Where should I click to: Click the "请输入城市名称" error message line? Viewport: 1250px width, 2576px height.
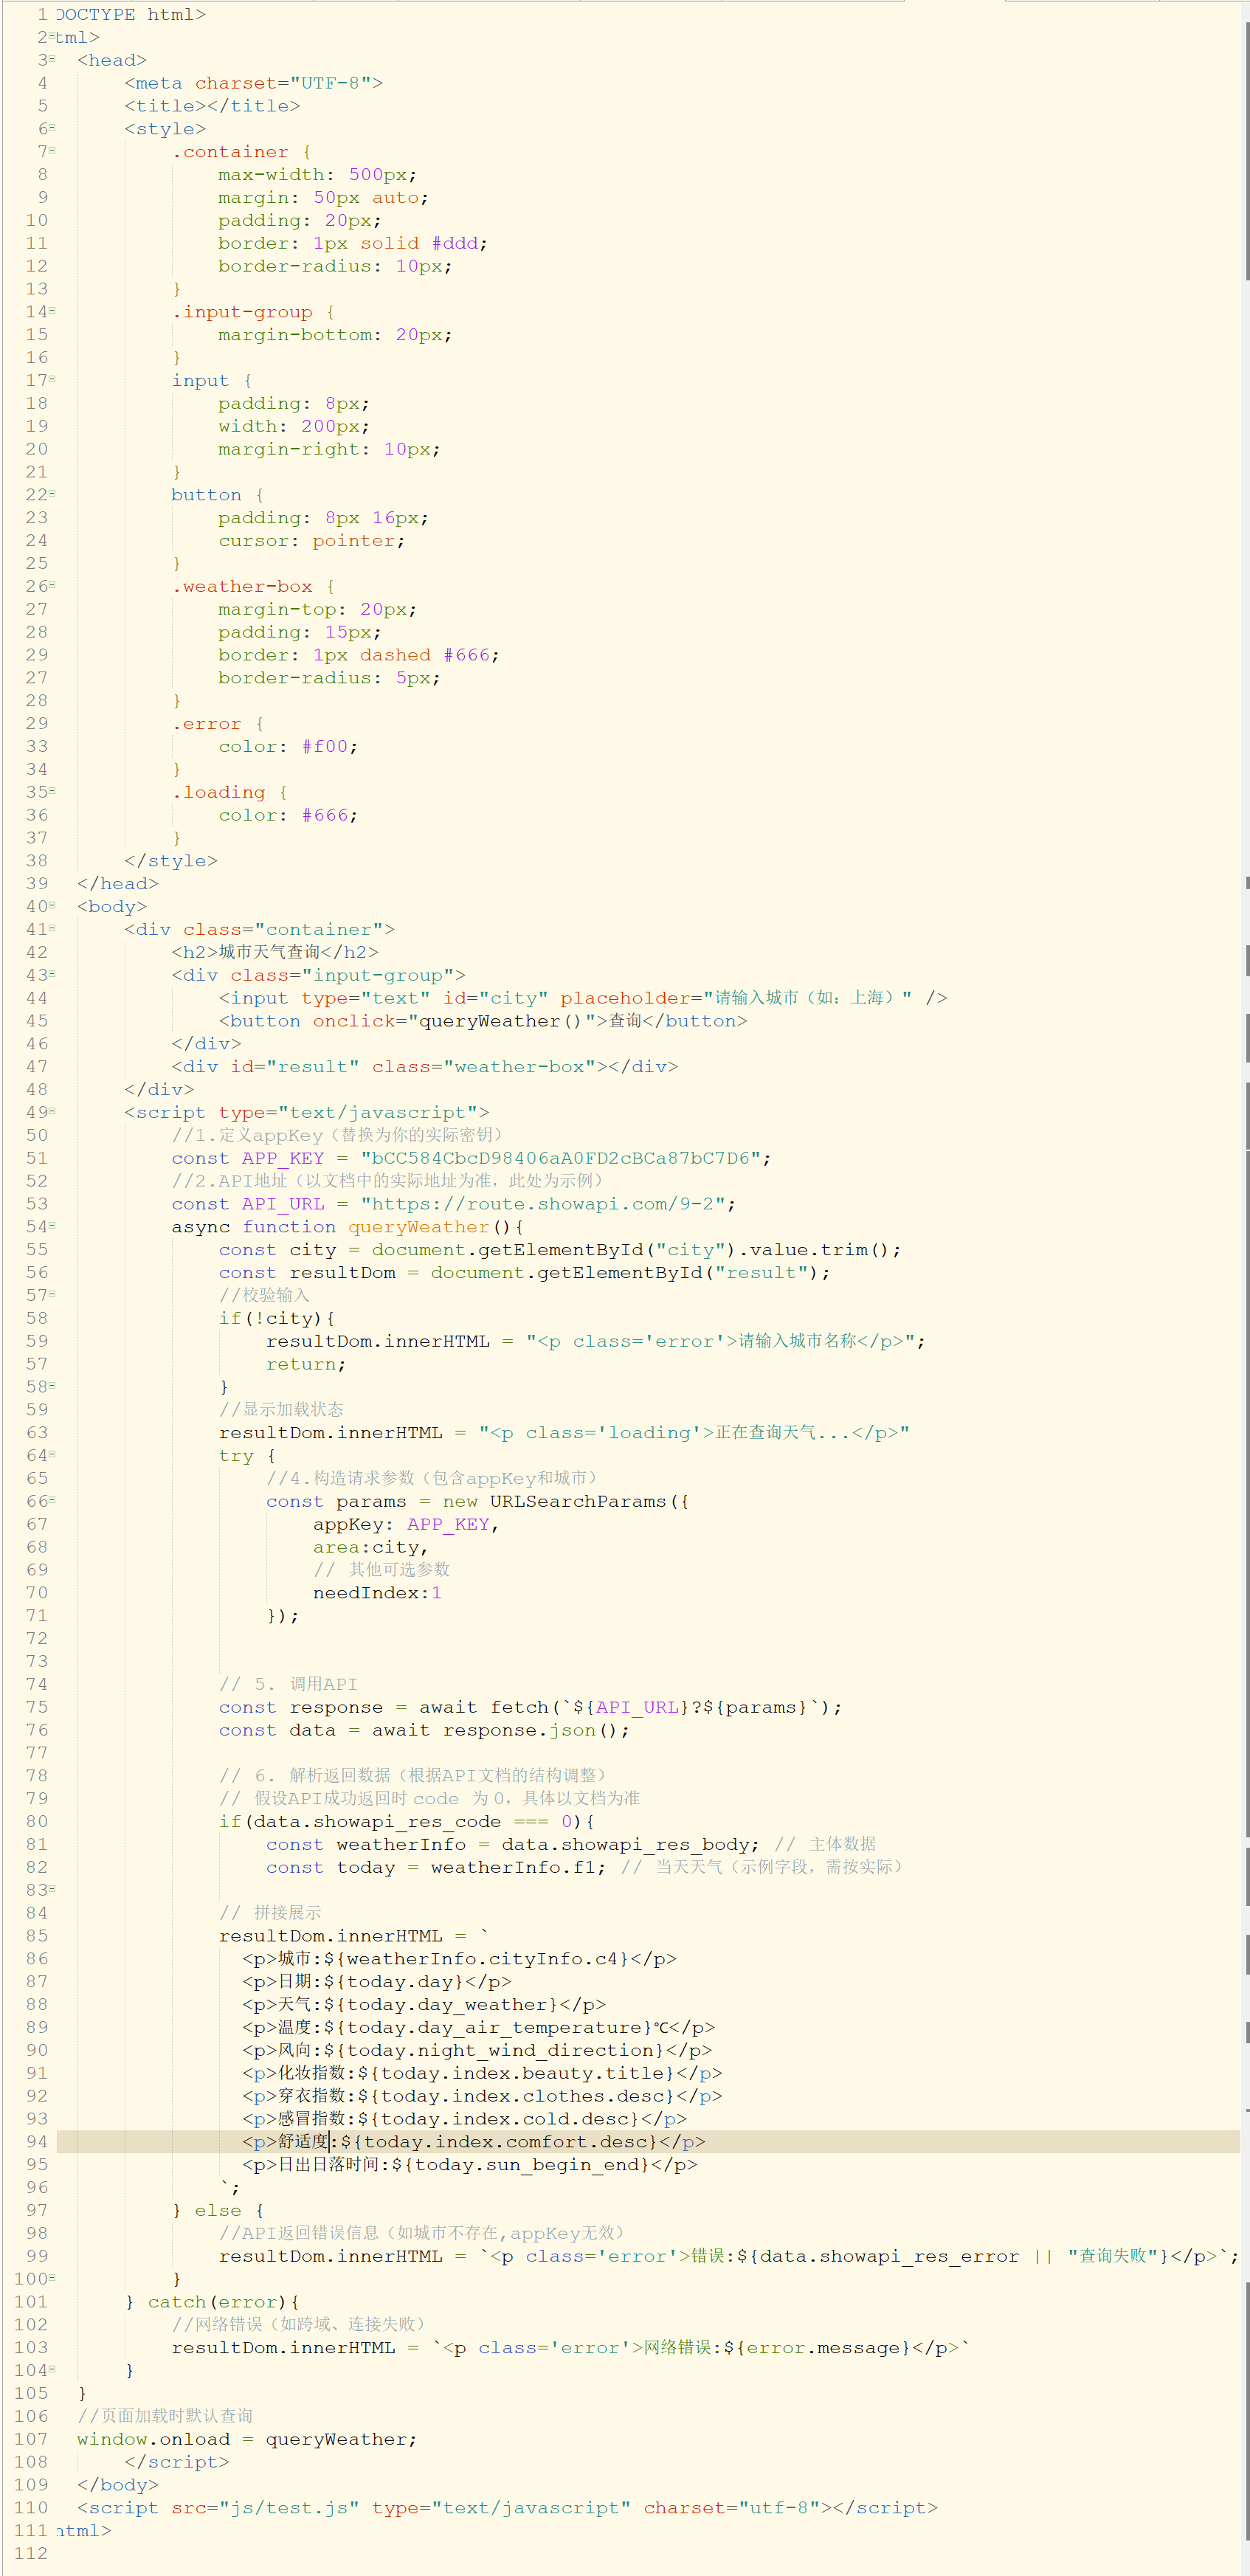tap(596, 1341)
